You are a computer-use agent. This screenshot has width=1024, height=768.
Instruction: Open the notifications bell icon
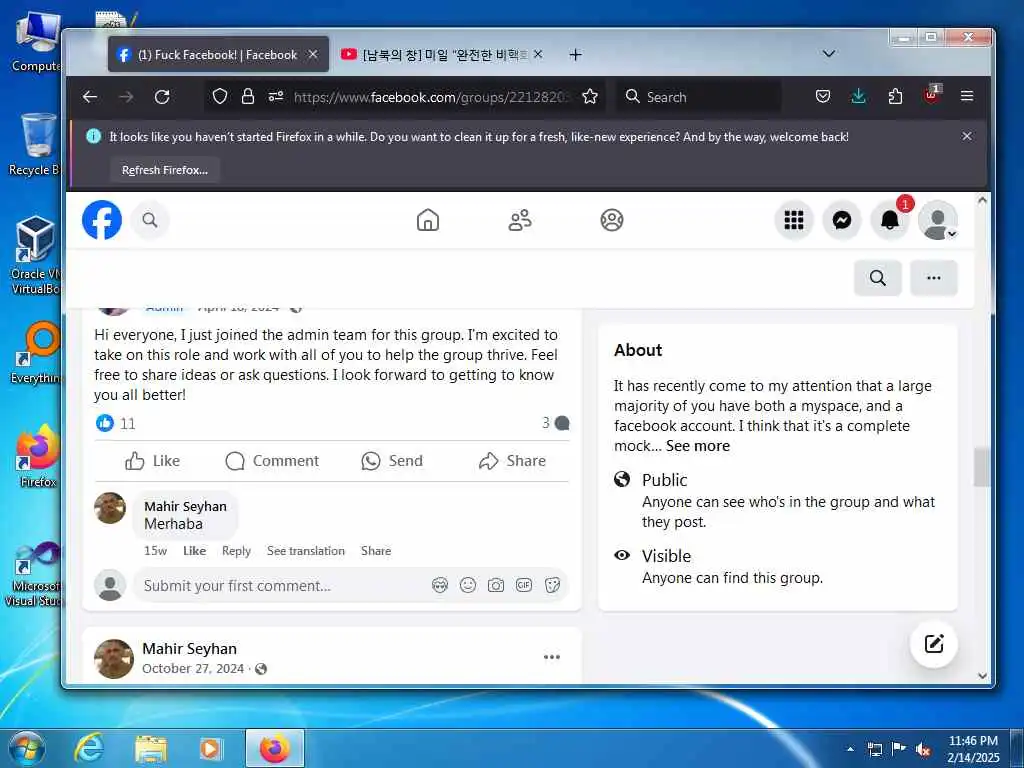889,220
